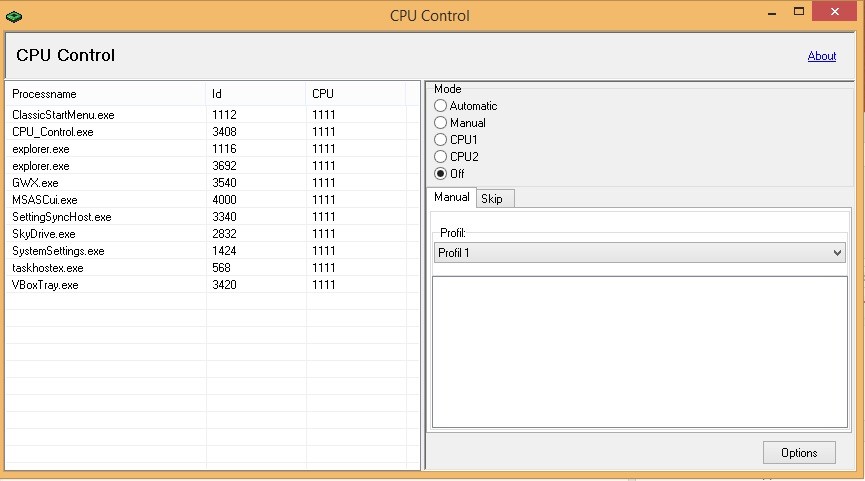The image size is (865, 481).
Task: Click the Id value 3408
Action: coord(224,132)
